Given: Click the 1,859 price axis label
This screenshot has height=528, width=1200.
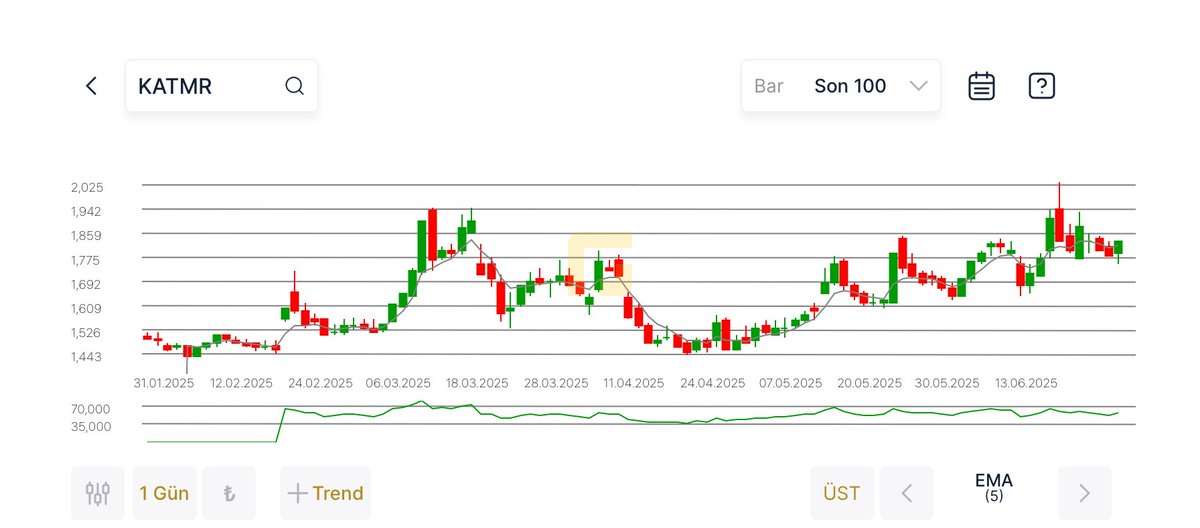Looking at the screenshot, I should pos(87,235).
